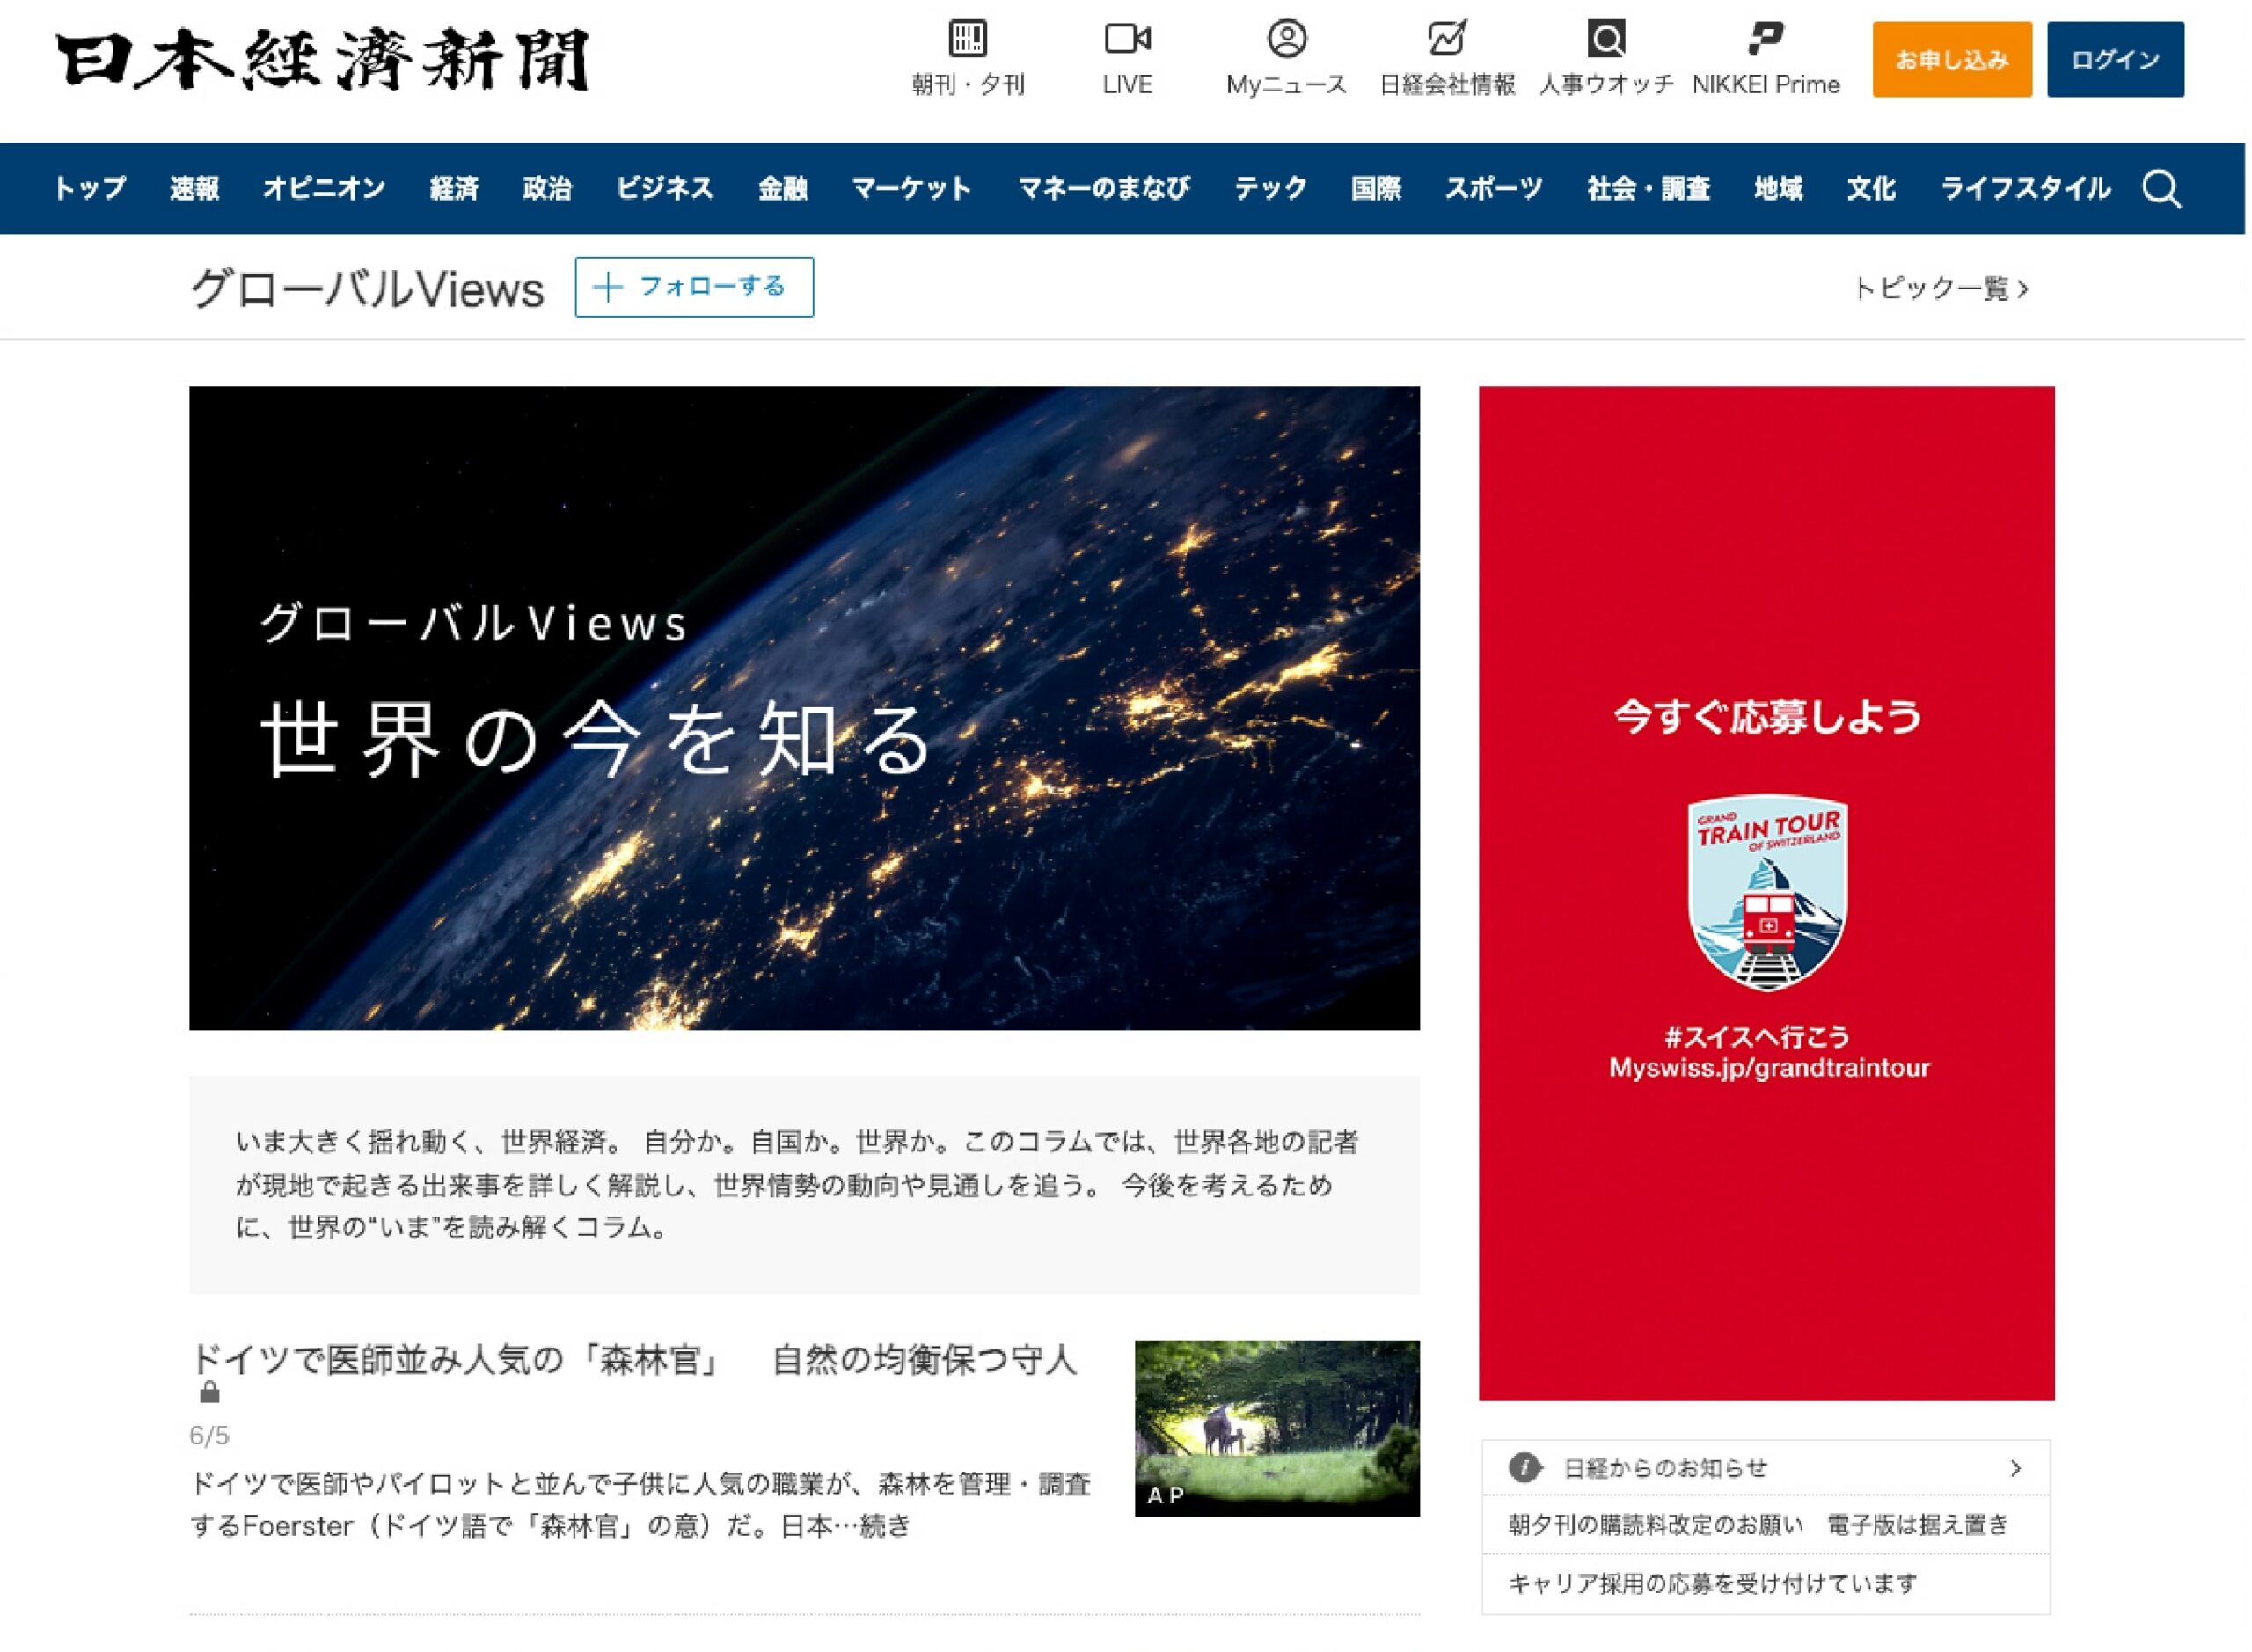Click the お申し込み subscribe button

tap(1952, 59)
